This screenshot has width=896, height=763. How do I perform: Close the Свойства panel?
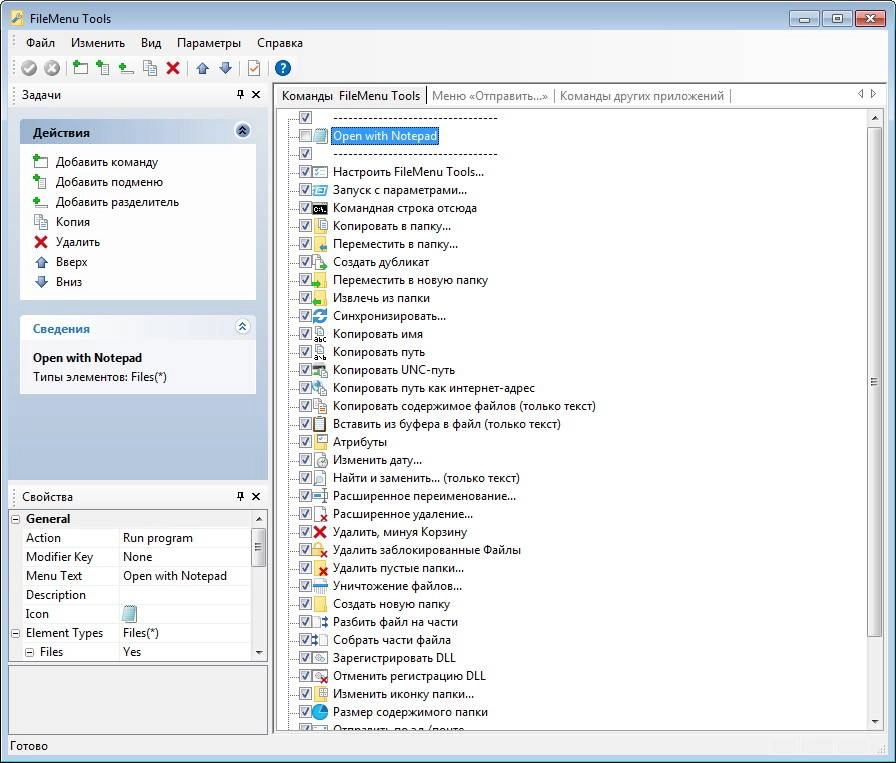click(x=256, y=496)
